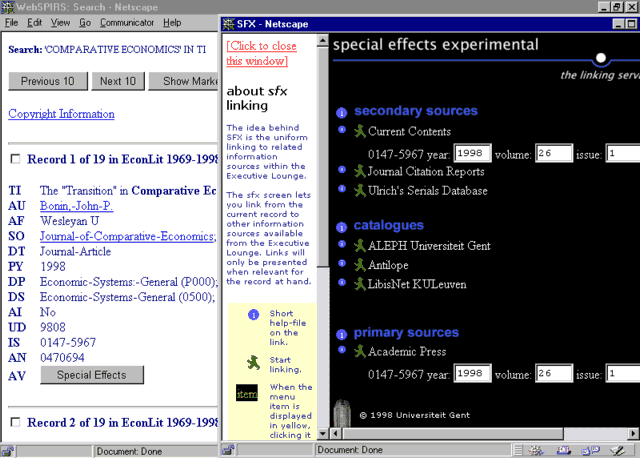Open the Help menu
640x458 pixels.
(172, 22)
